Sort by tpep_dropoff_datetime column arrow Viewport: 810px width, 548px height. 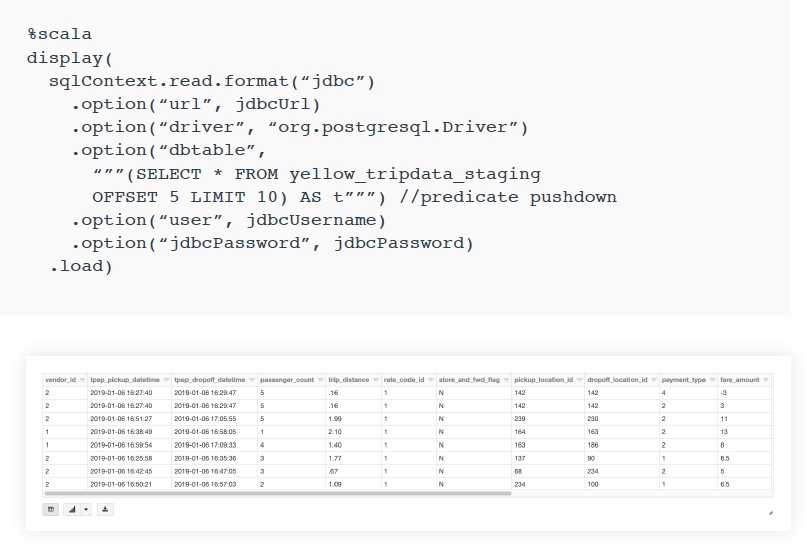click(x=250, y=381)
